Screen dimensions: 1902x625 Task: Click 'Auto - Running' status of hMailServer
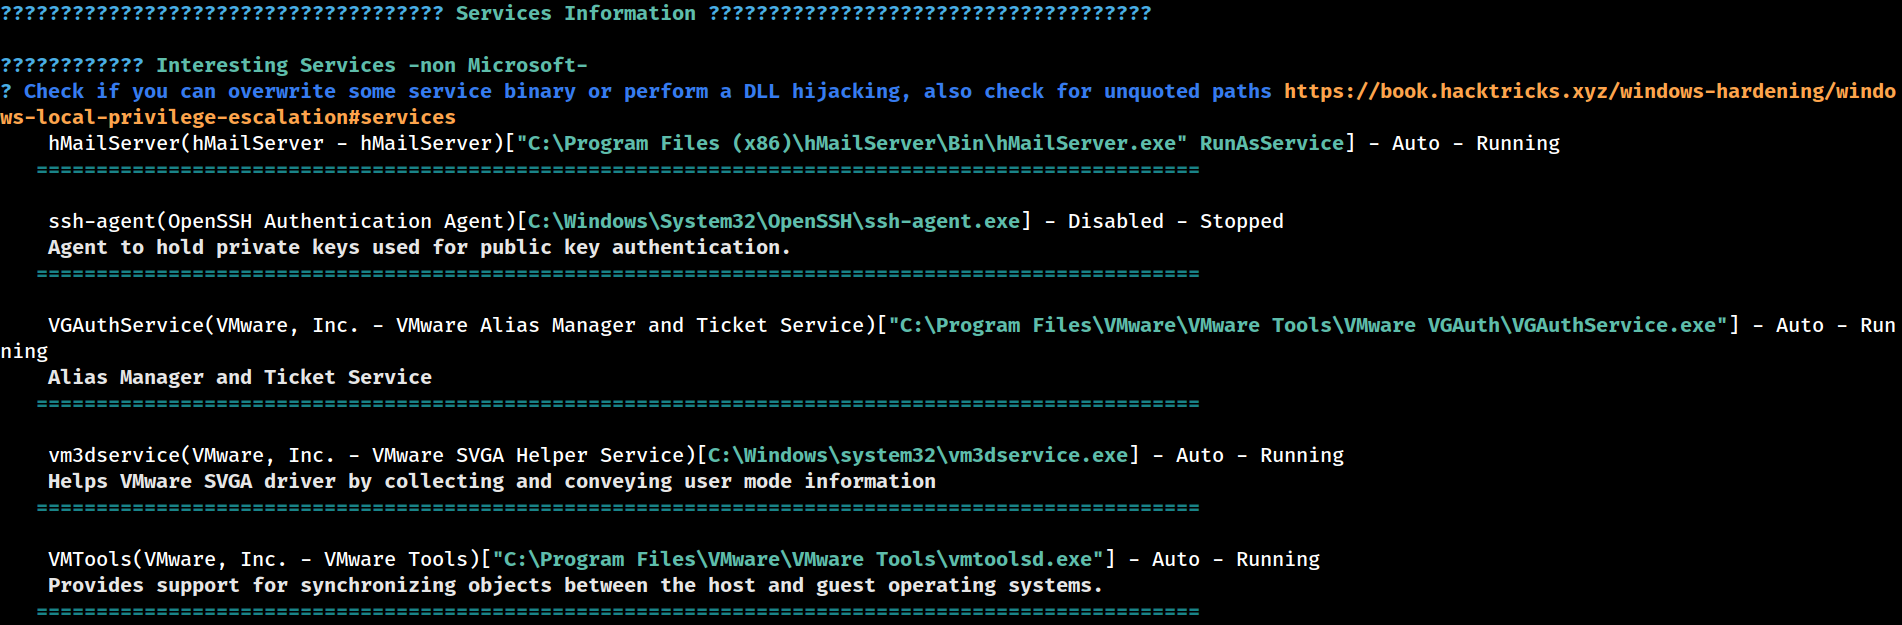point(1476,143)
